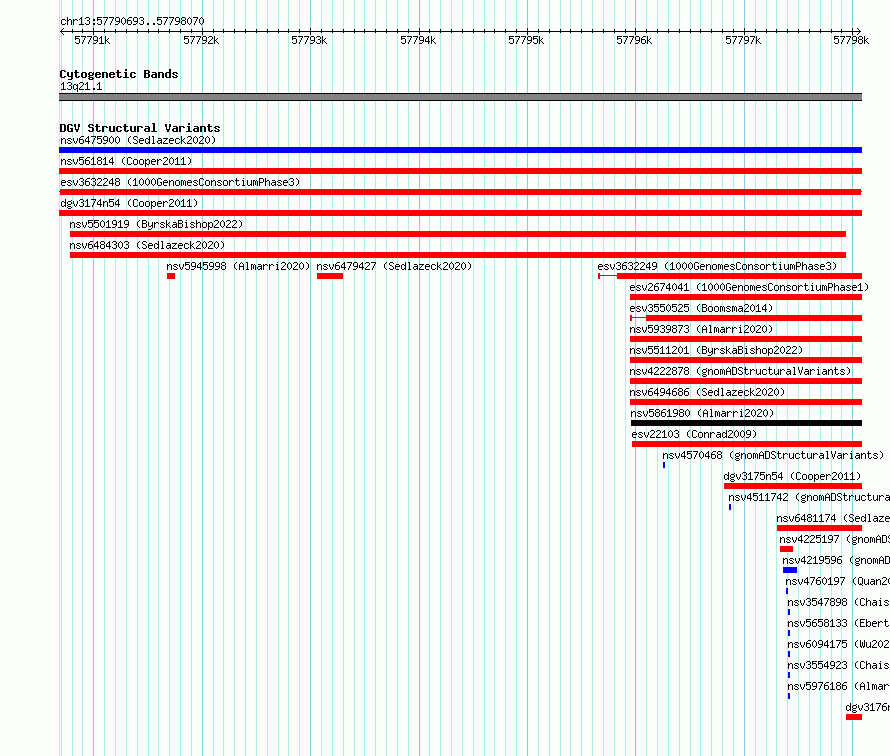Select the red nsv6479427 variant bar
890x756 pixels.
330,276
